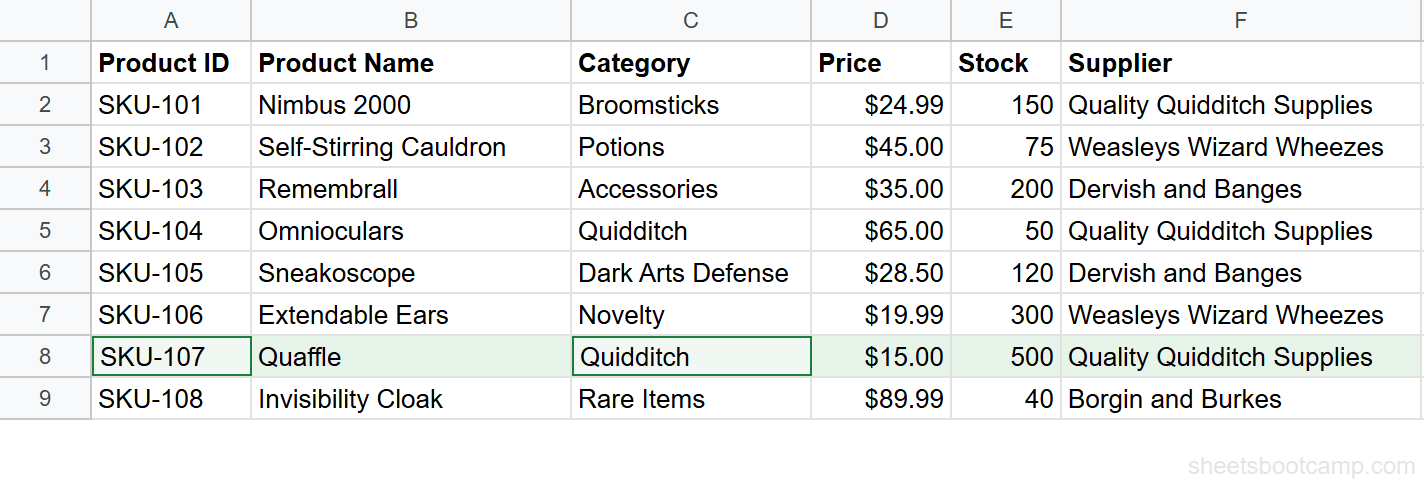Select column A header
Screen dimensions: 1424x484
(x=171, y=20)
